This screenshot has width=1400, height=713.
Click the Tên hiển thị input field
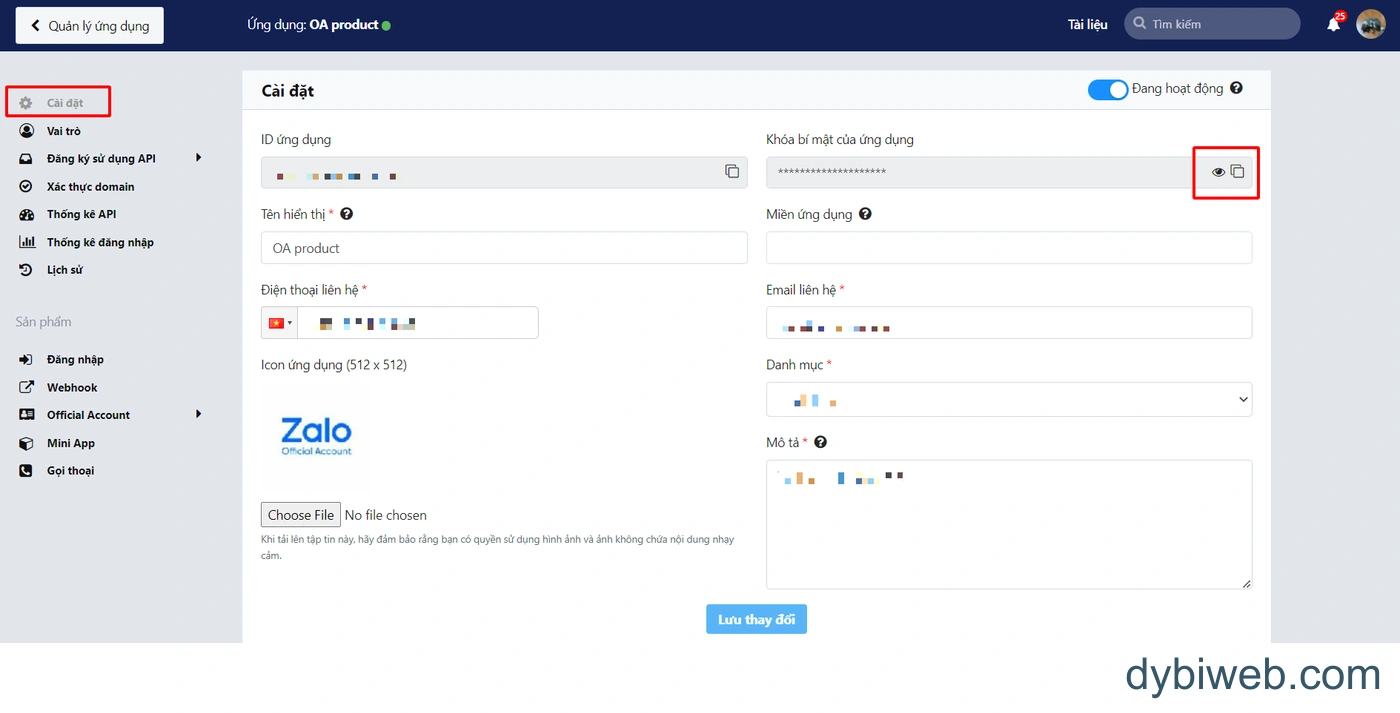pos(504,248)
